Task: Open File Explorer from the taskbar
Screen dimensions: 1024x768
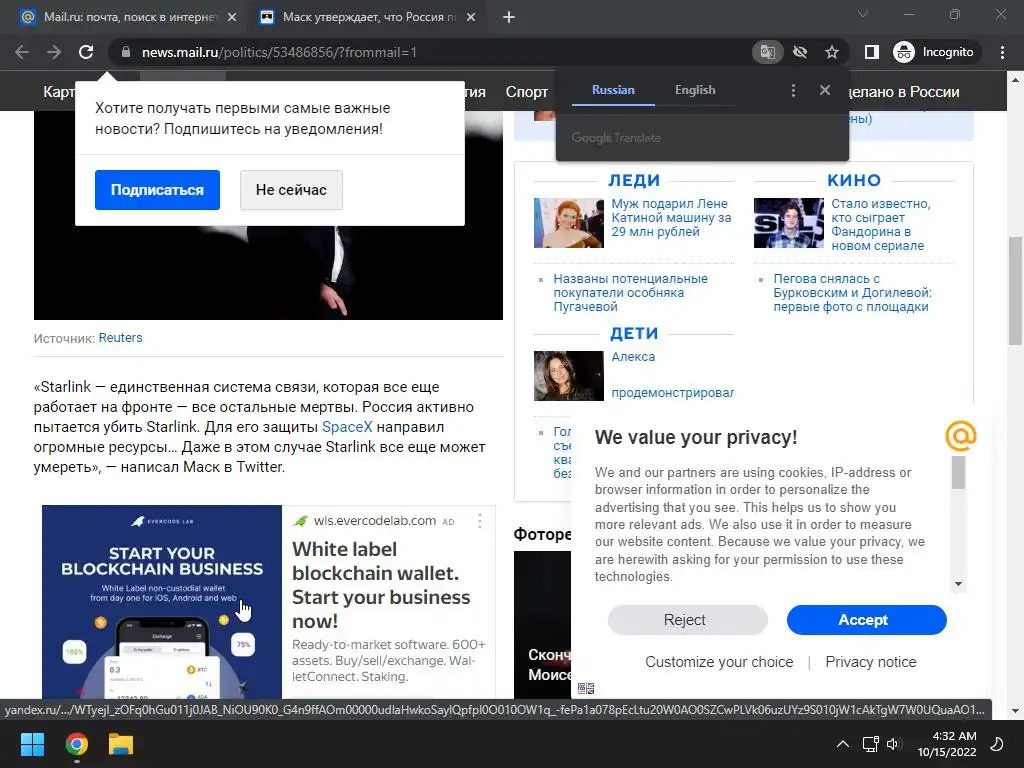Action: click(x=121, y=744)
